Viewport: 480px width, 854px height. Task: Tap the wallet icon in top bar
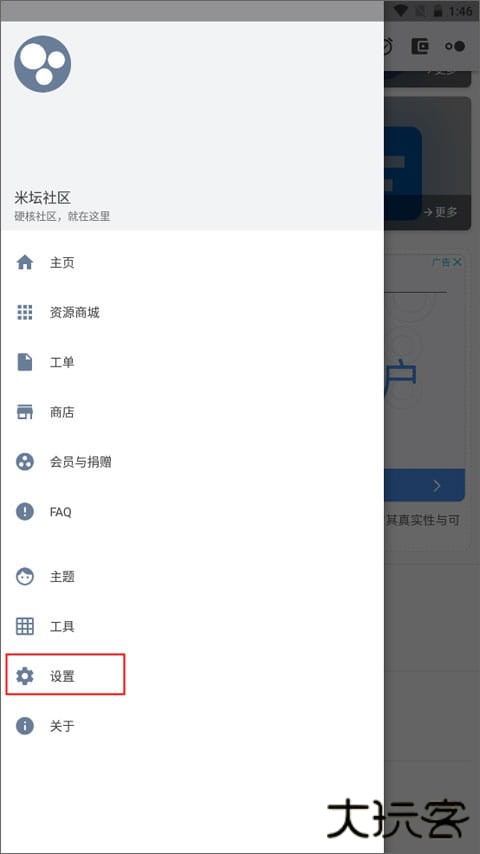420,46
